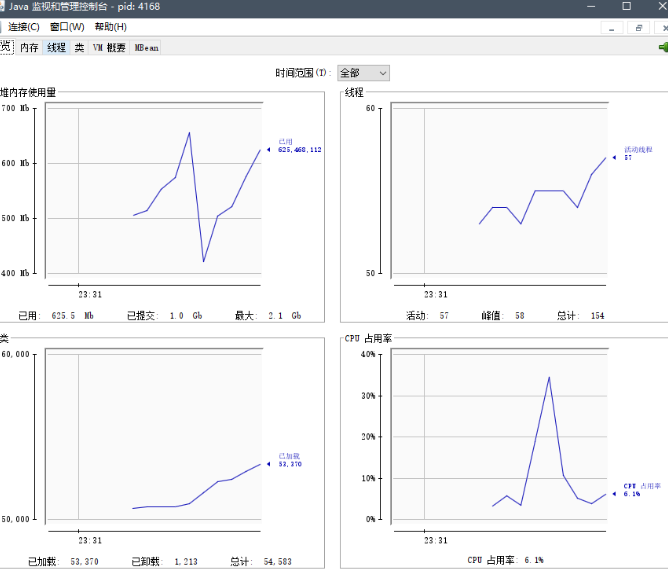
Task: Click the loaded classes chart
Action: point(154,436)
